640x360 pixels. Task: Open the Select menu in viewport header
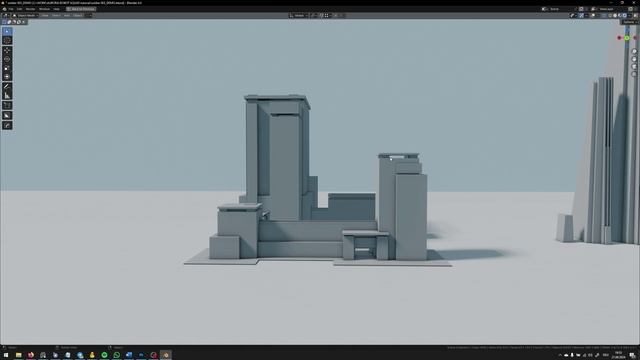pos(56,16)
